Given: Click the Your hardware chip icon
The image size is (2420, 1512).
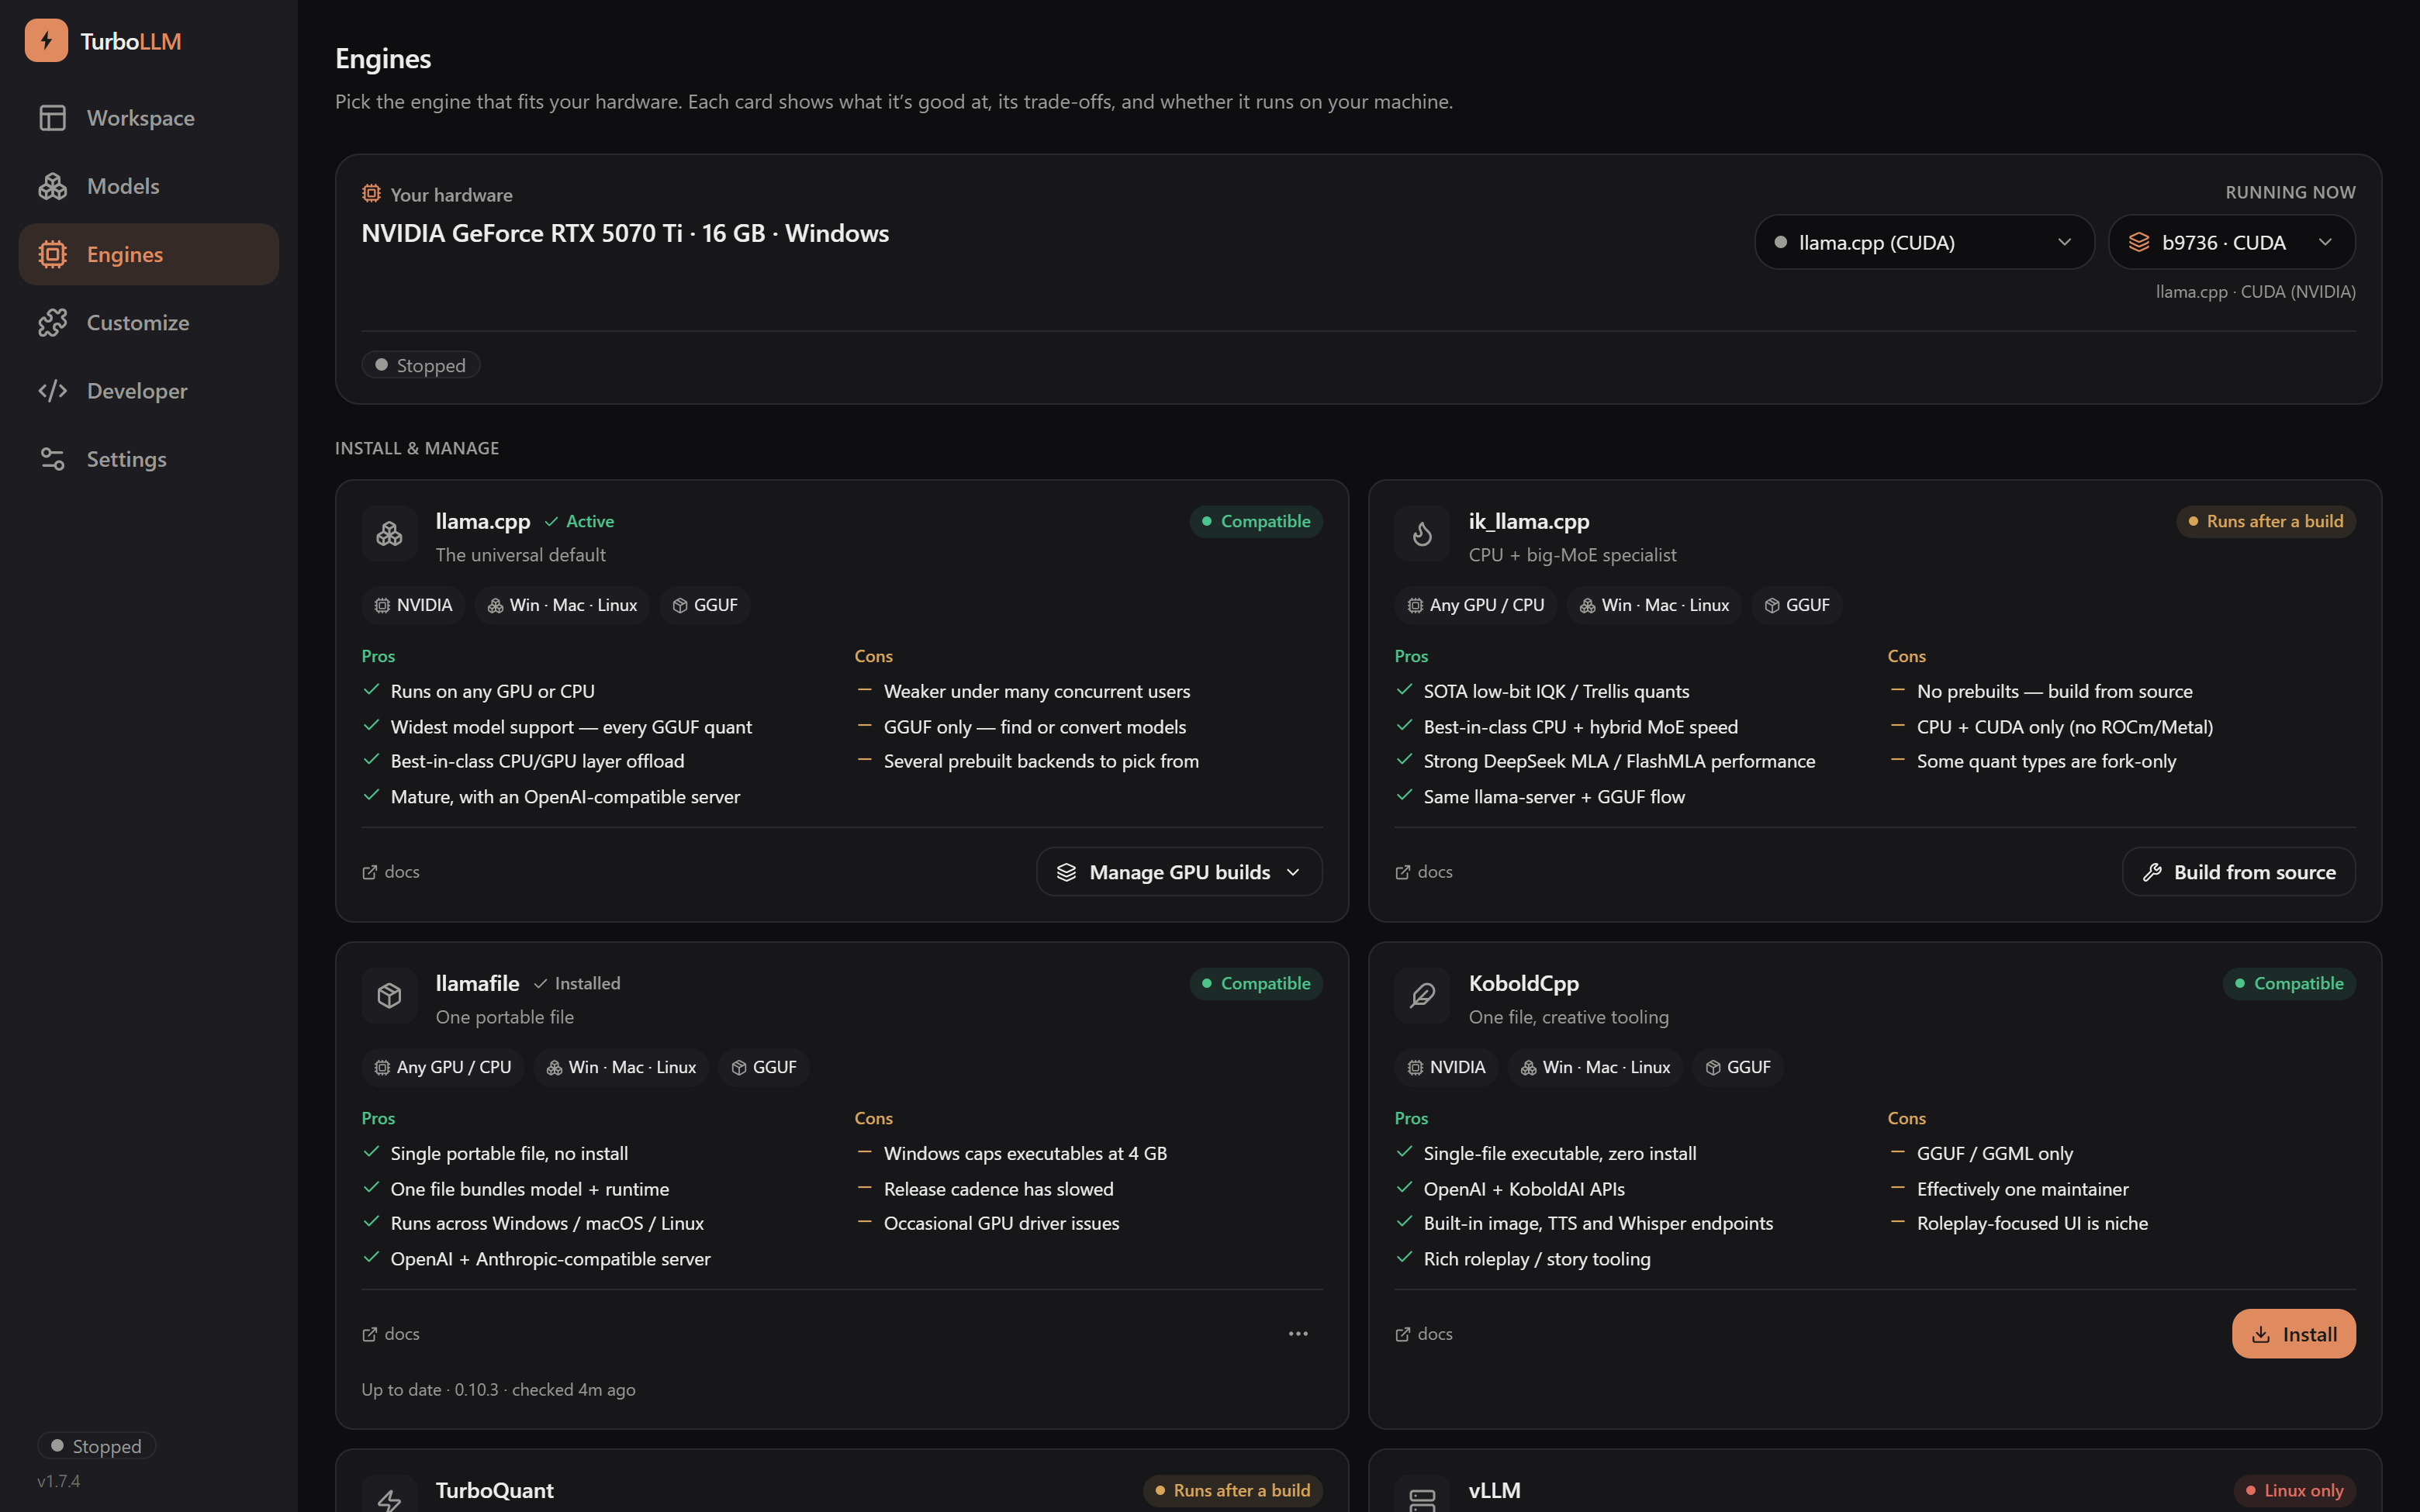Looking at the screenshot, I should click(371, 194).
